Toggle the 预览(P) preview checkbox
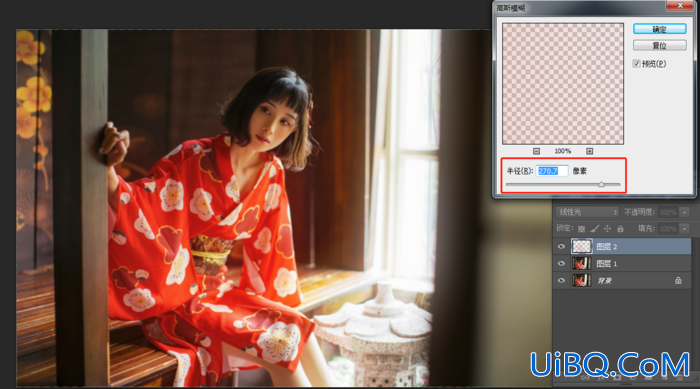The image size is (700, 389). [637, 64]
